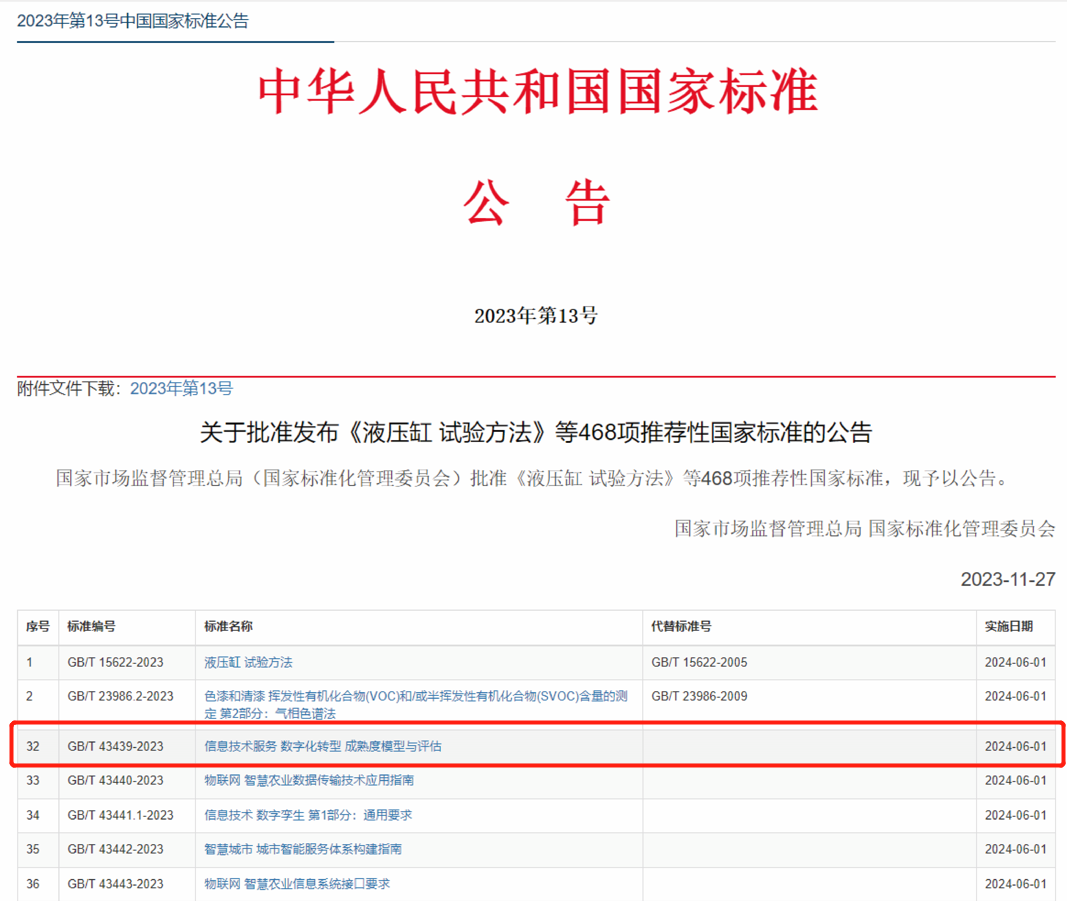The image size is (1067, 901).
Task: Click the 序号 column header
Action: [x=36, y=627]
